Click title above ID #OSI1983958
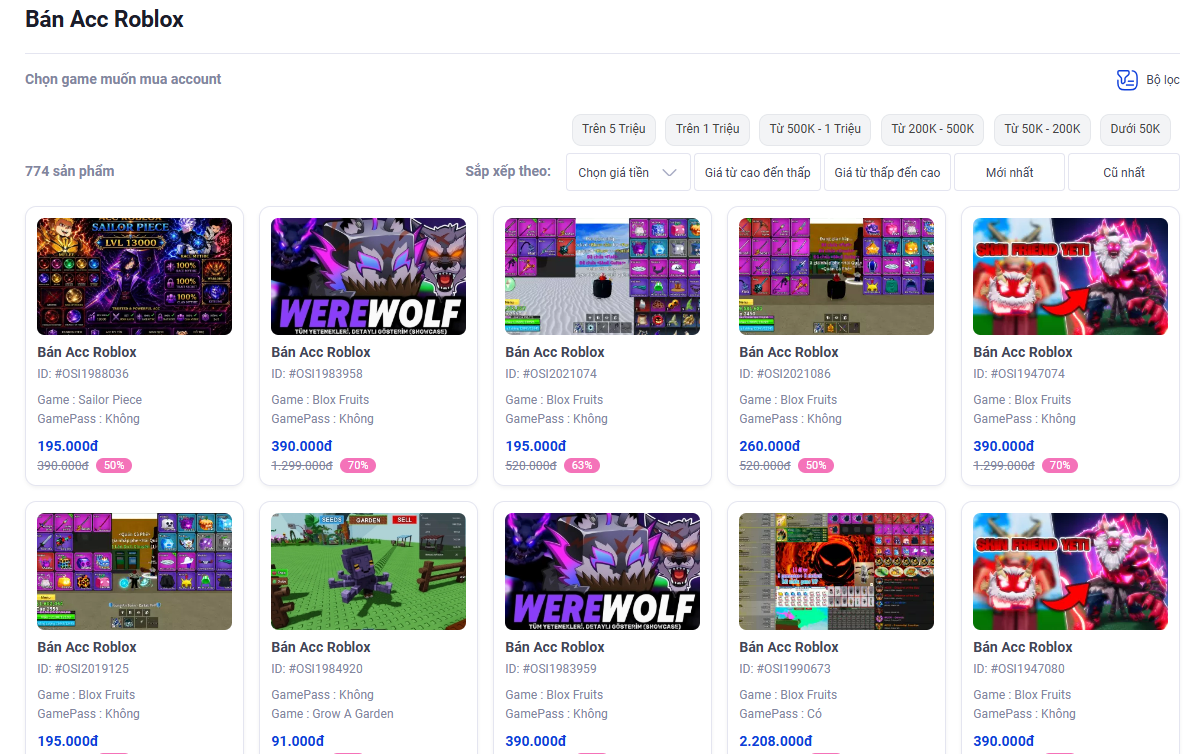Viewport: 1192px width, 754px height. point(321,352)
